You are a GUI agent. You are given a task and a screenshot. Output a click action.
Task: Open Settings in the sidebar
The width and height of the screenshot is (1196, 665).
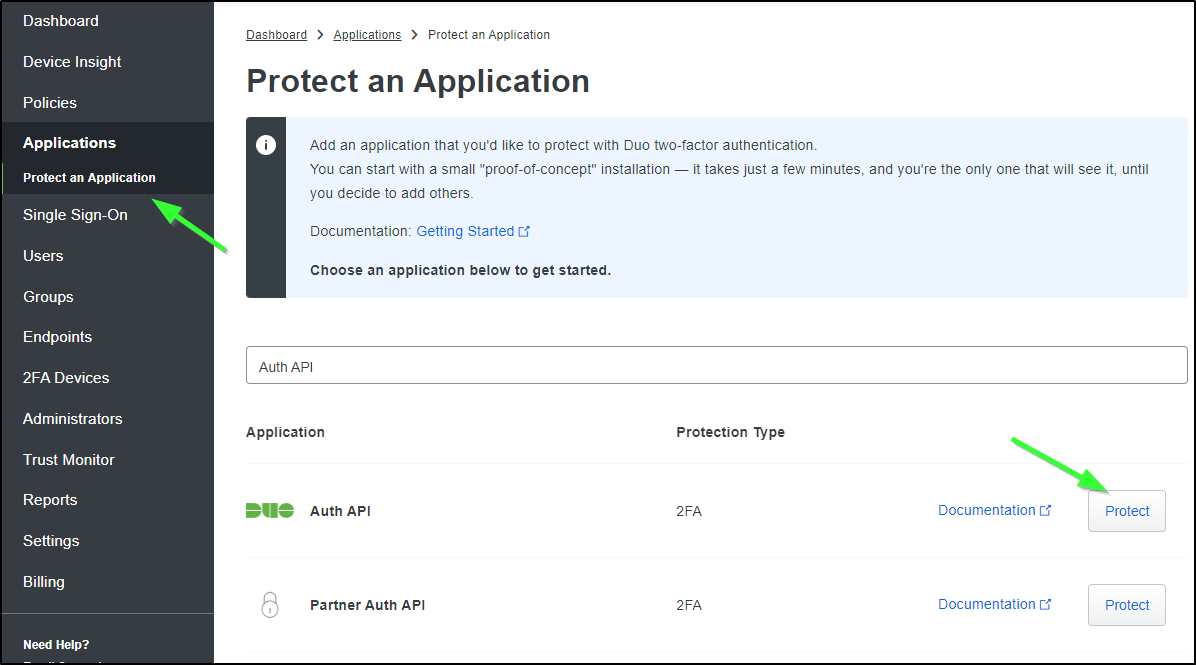click(x=51, y=541)
